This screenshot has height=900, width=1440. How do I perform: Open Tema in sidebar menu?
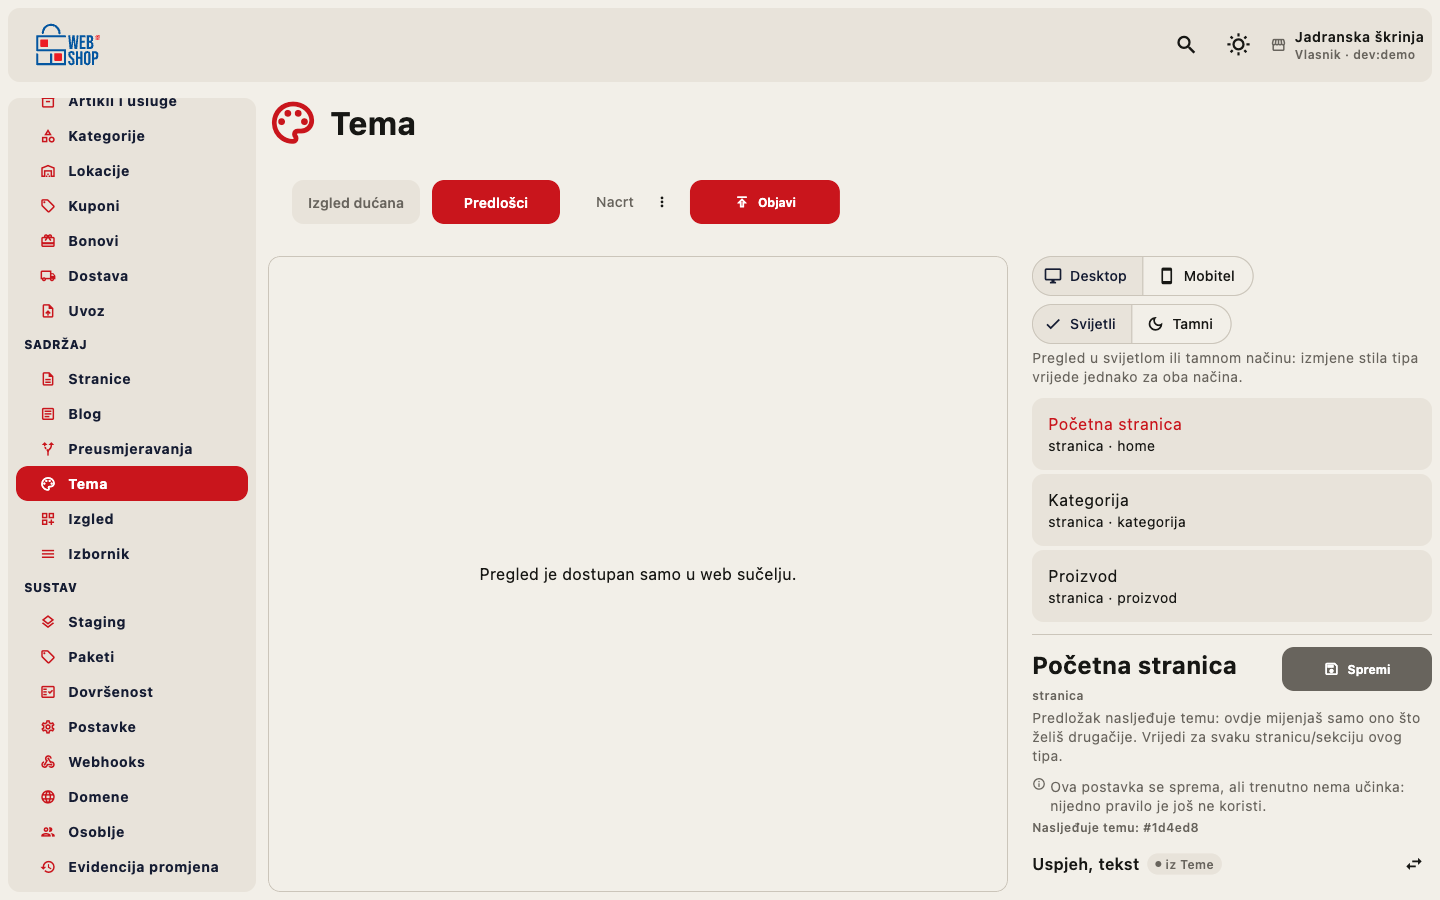pos(132,484)
